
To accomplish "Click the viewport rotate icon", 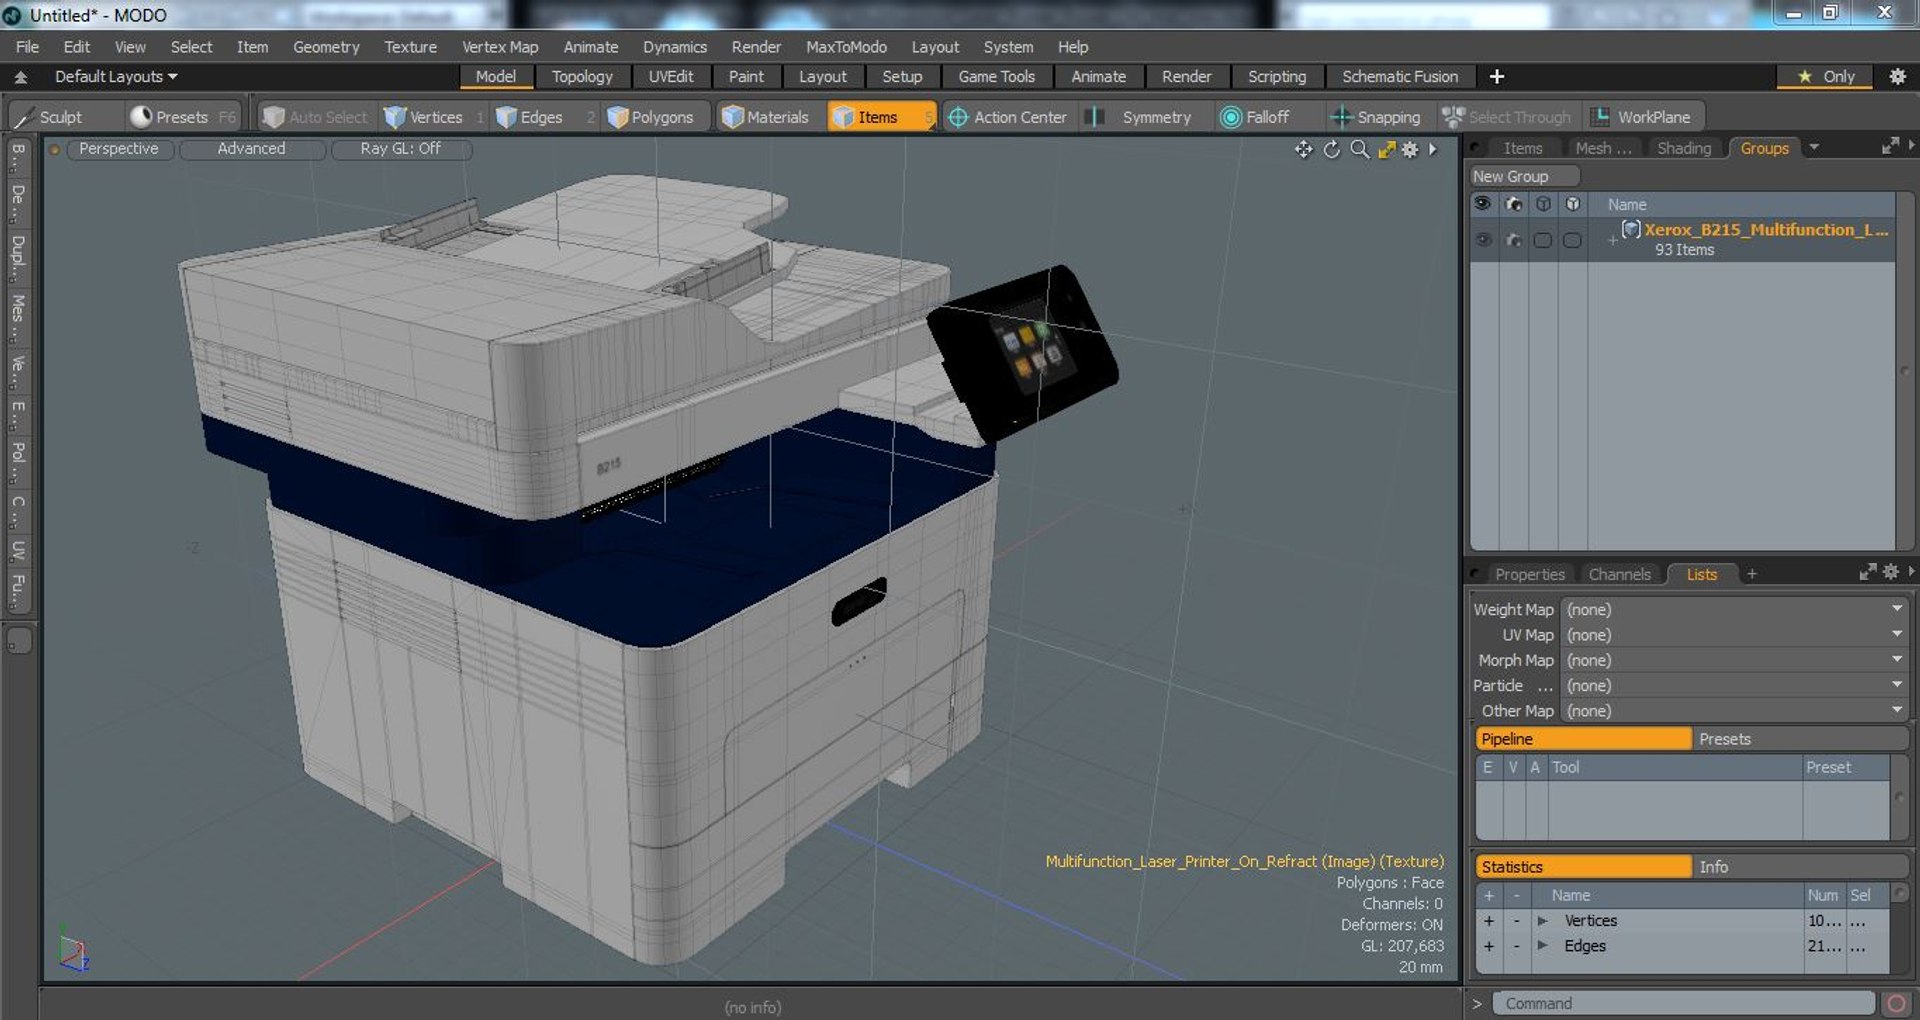I will [1331, 149].
